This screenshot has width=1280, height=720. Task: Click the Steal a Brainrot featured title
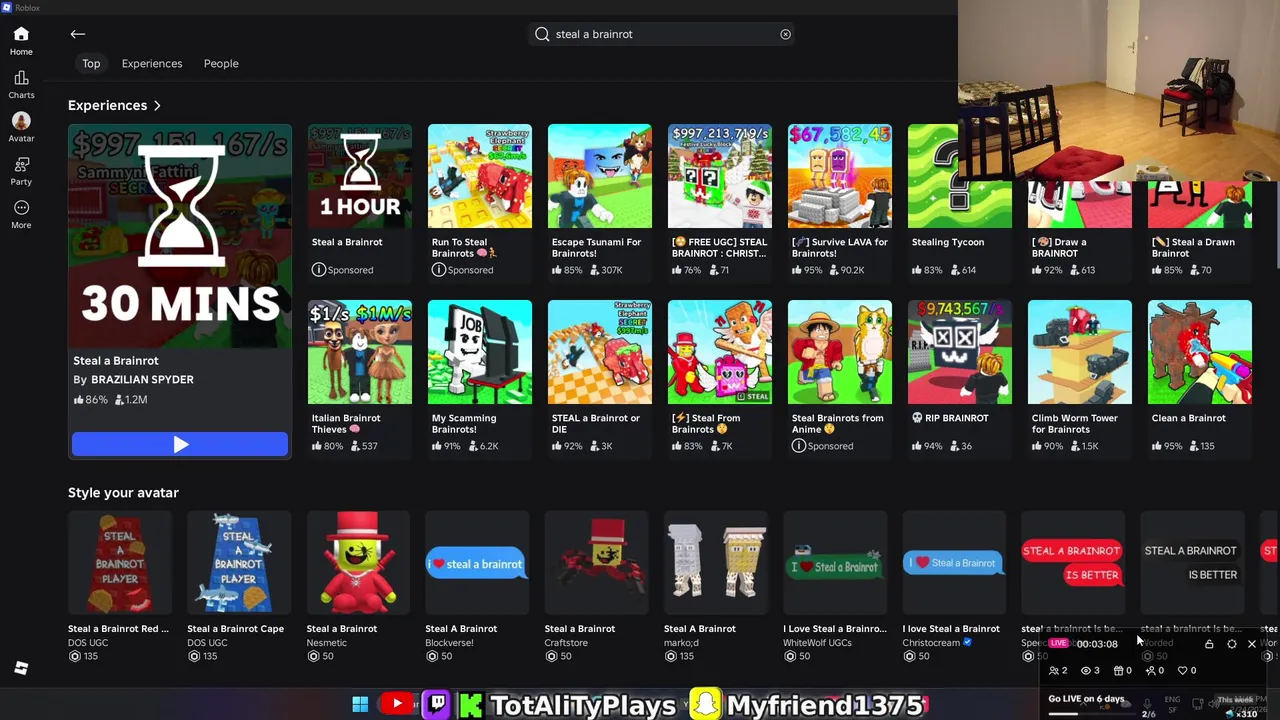116,361
